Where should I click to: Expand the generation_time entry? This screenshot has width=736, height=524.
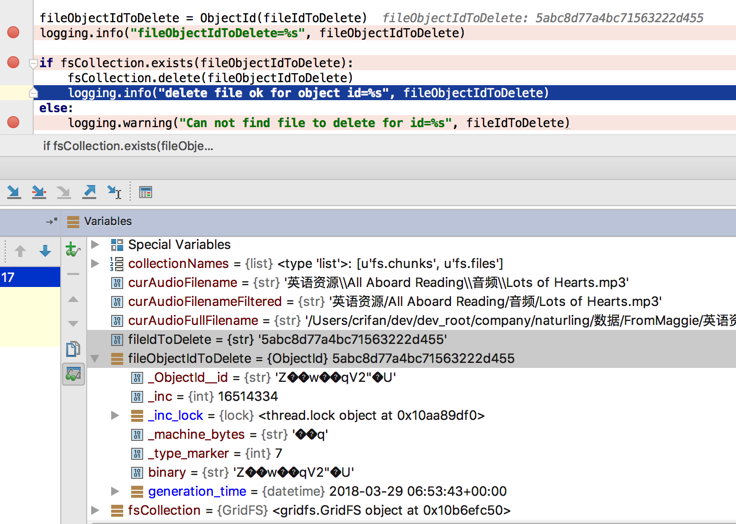pyautogui.click(x=115, y=491)
